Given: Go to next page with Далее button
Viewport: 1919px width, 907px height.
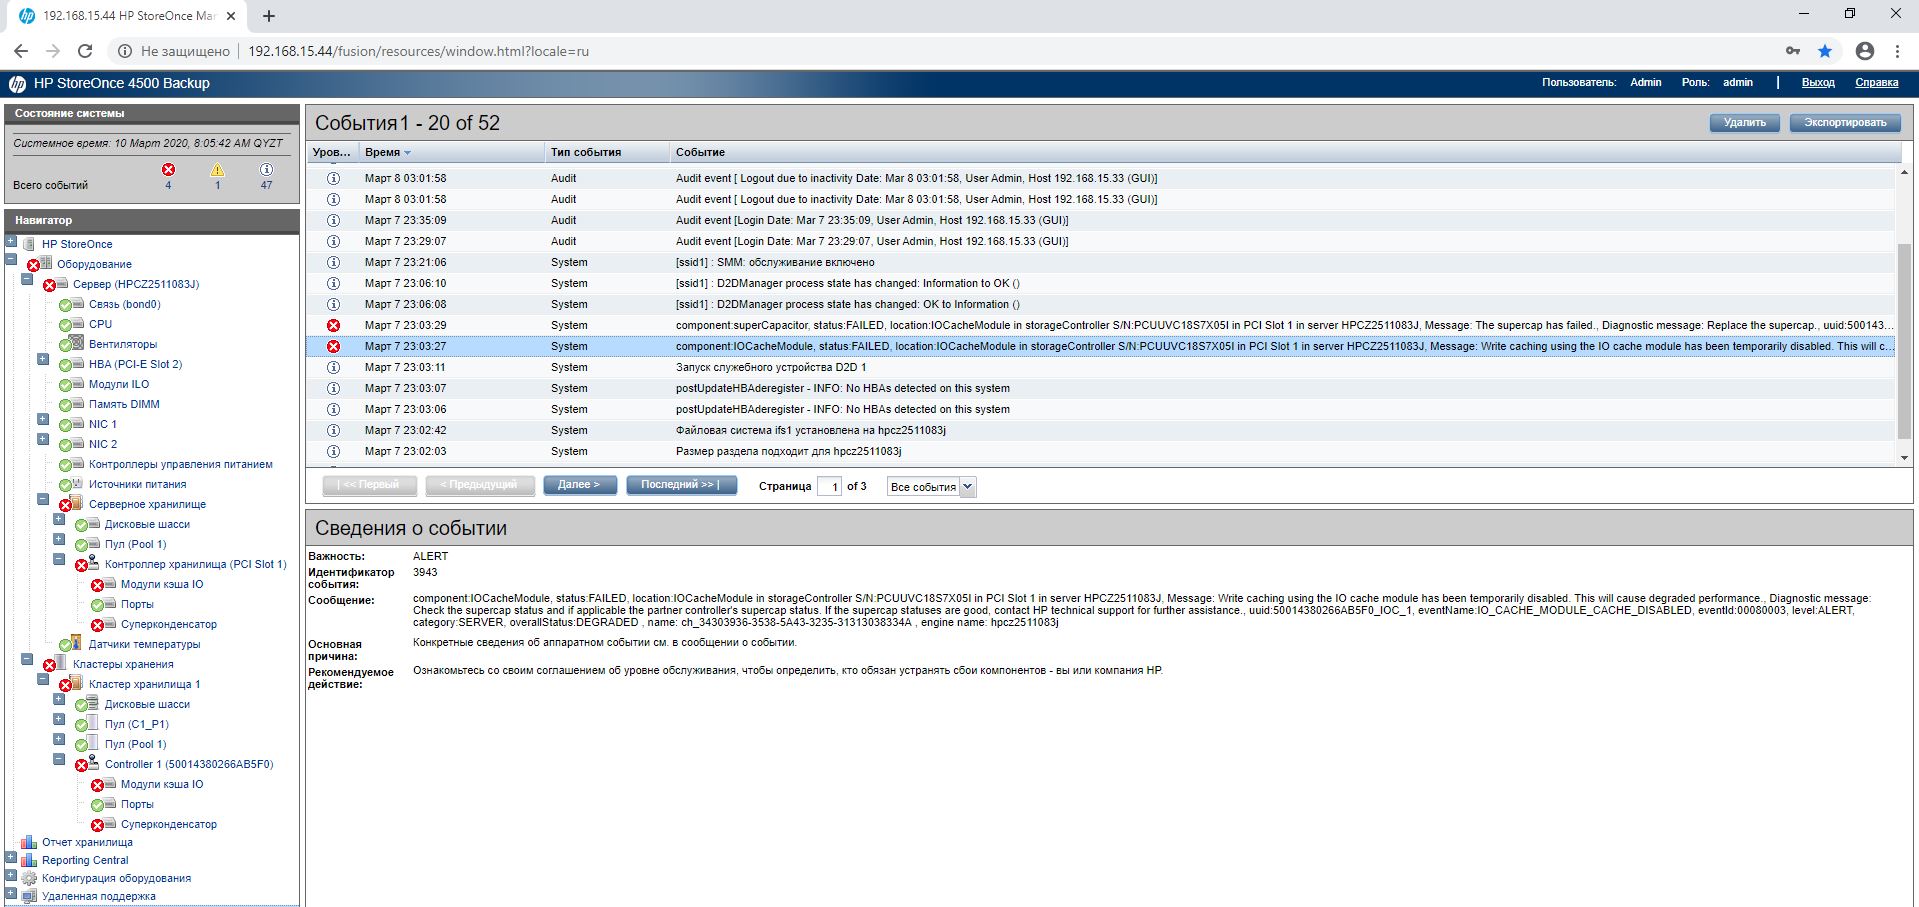Looking at the screenshot, I should pos(579,485).
